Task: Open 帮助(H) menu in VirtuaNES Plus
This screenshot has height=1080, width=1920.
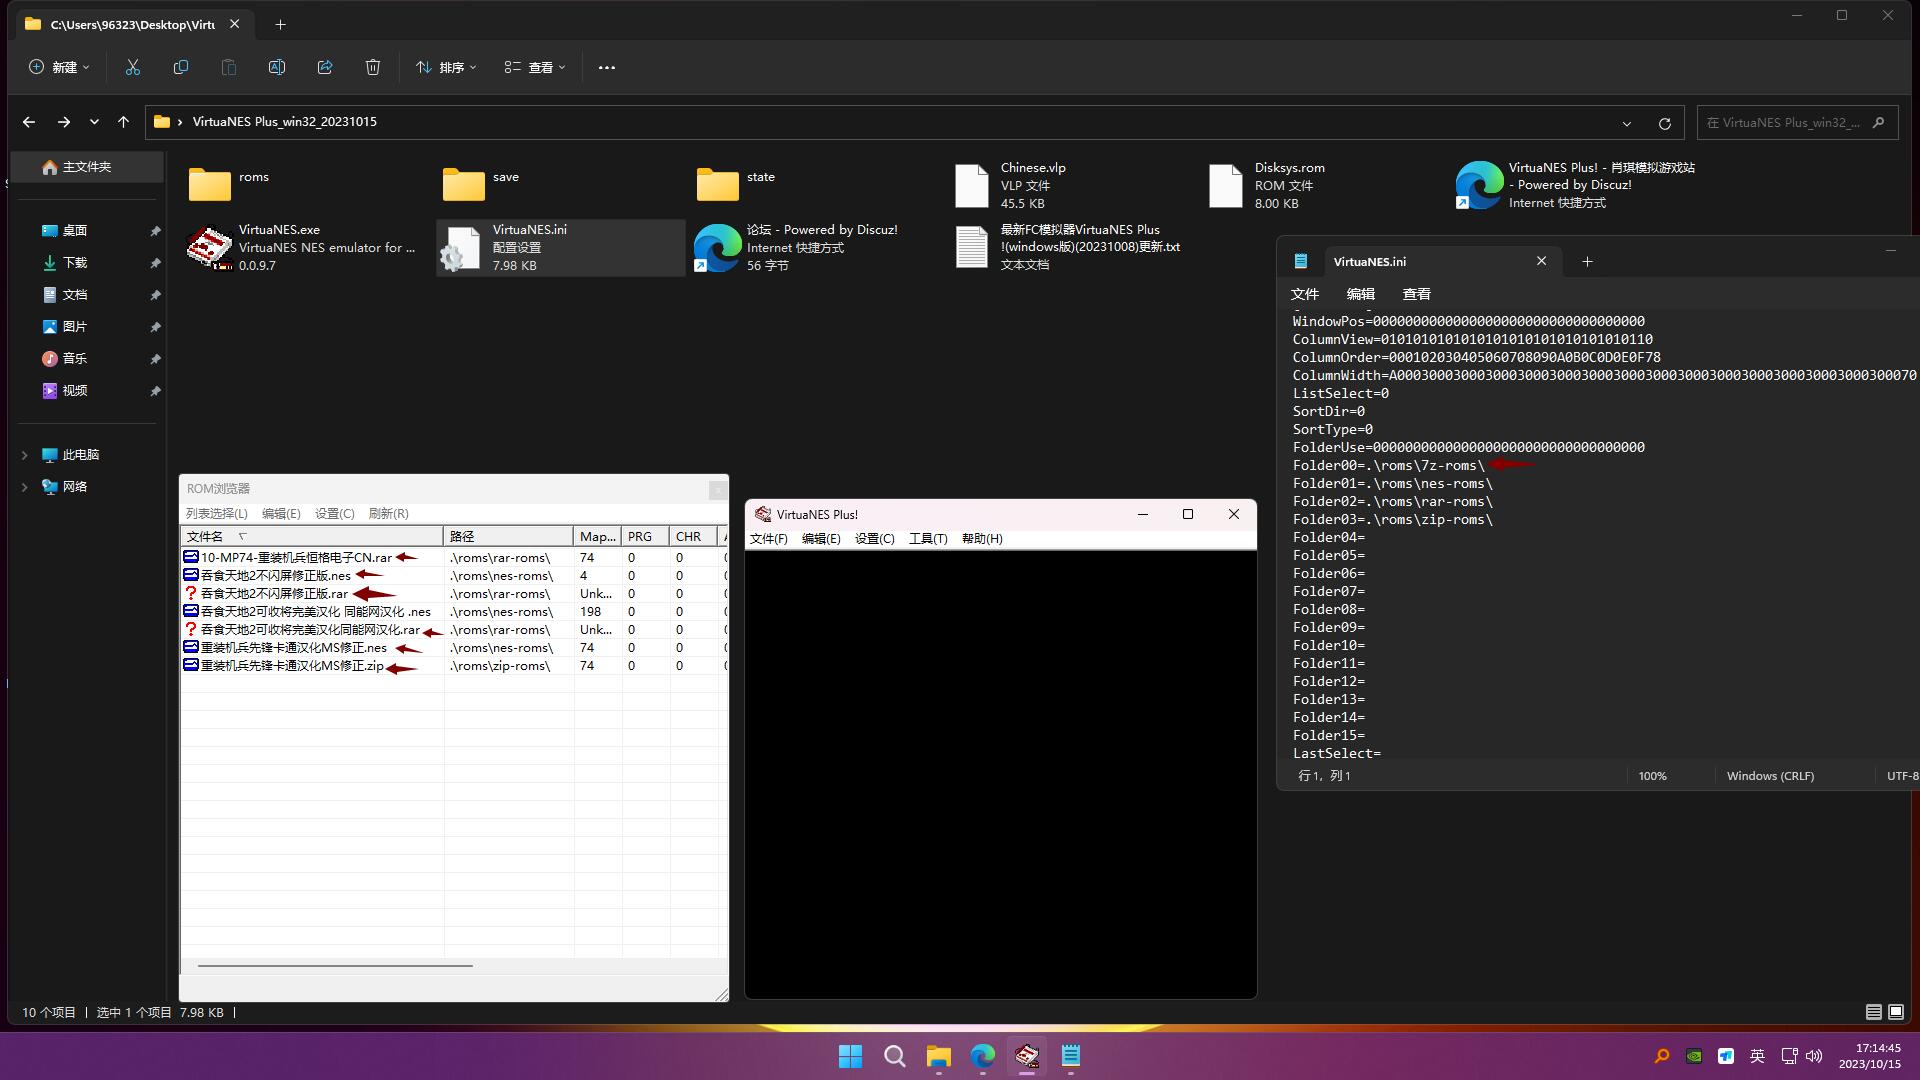Action: pos(982,539)
